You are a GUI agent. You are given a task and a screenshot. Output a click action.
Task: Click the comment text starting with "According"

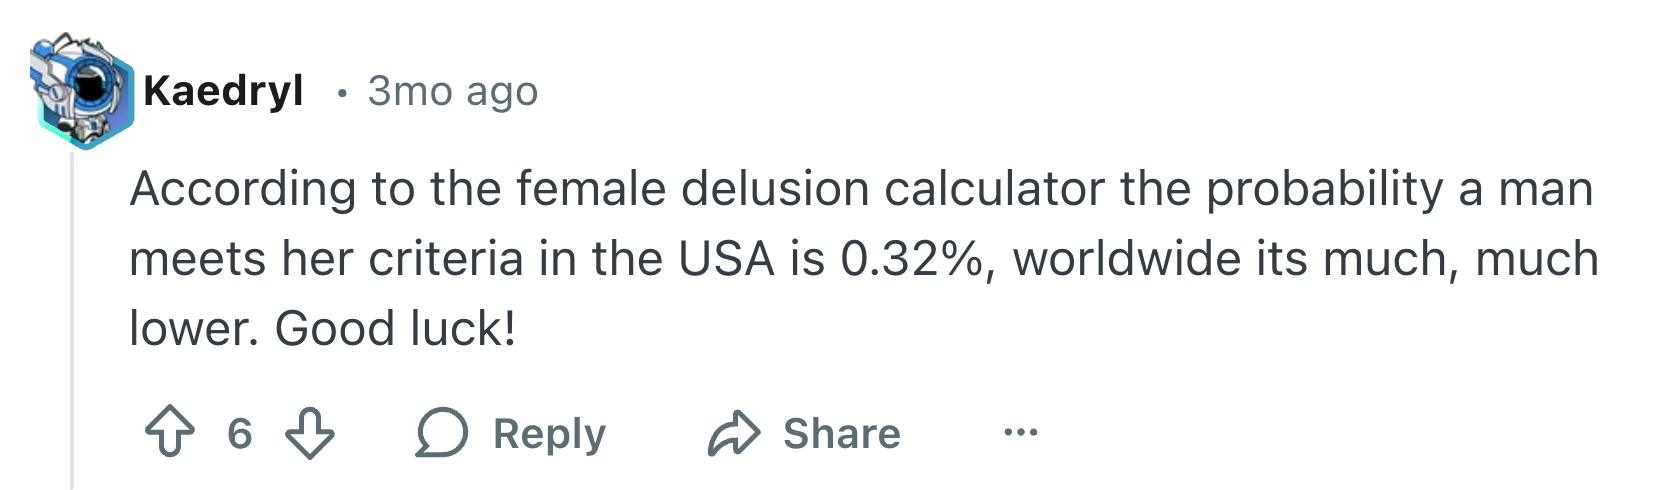pos(242,189)
